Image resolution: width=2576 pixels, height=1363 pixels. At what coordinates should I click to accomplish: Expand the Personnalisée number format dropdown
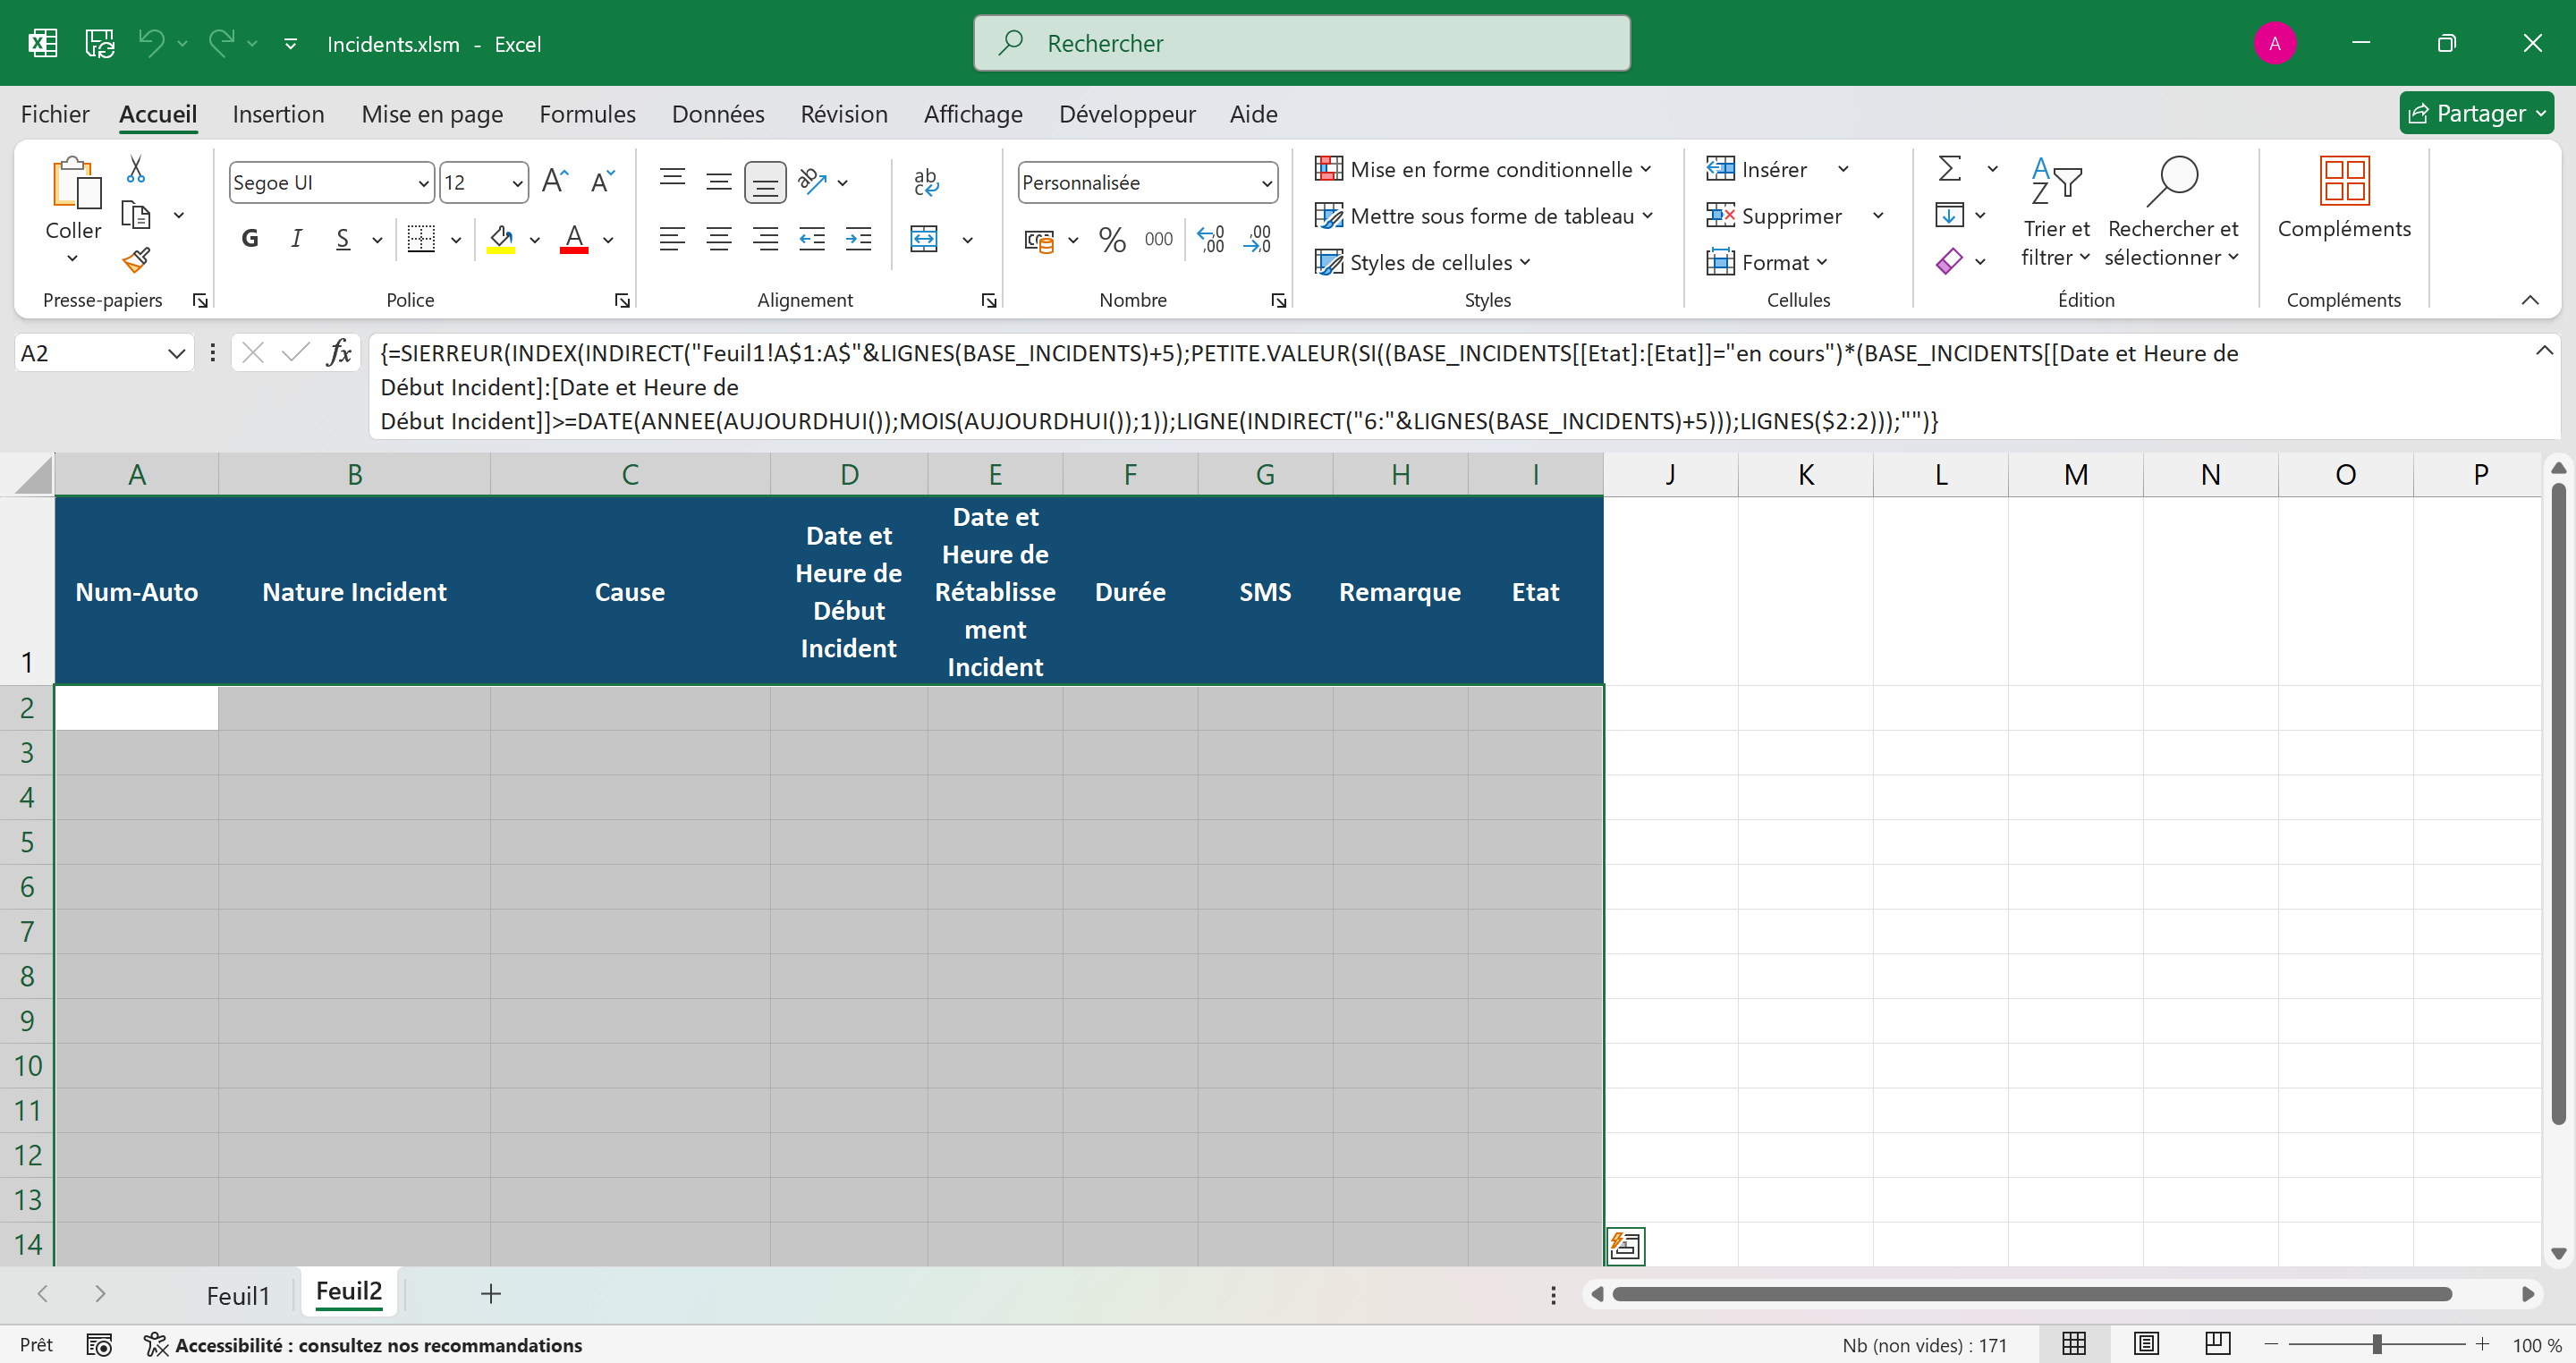pos(1266,183)
